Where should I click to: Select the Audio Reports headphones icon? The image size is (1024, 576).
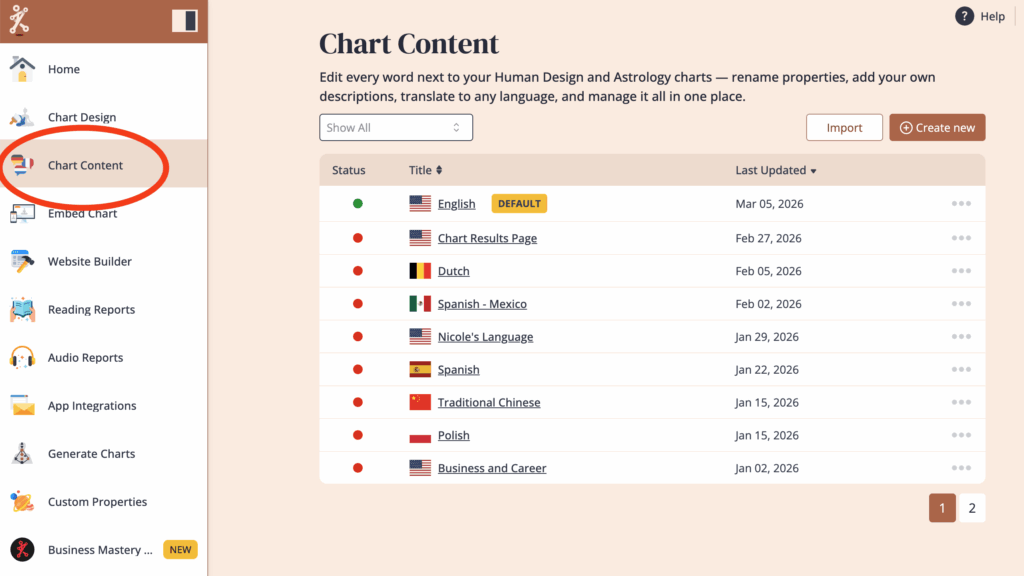point(22,358)
